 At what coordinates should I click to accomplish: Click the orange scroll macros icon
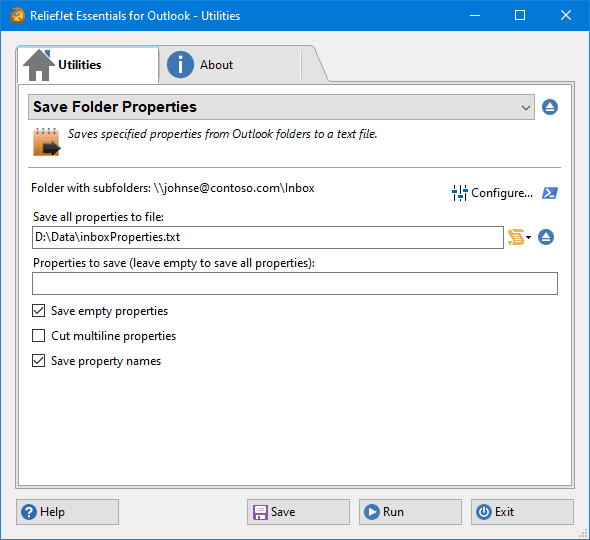tap(516, 237)
